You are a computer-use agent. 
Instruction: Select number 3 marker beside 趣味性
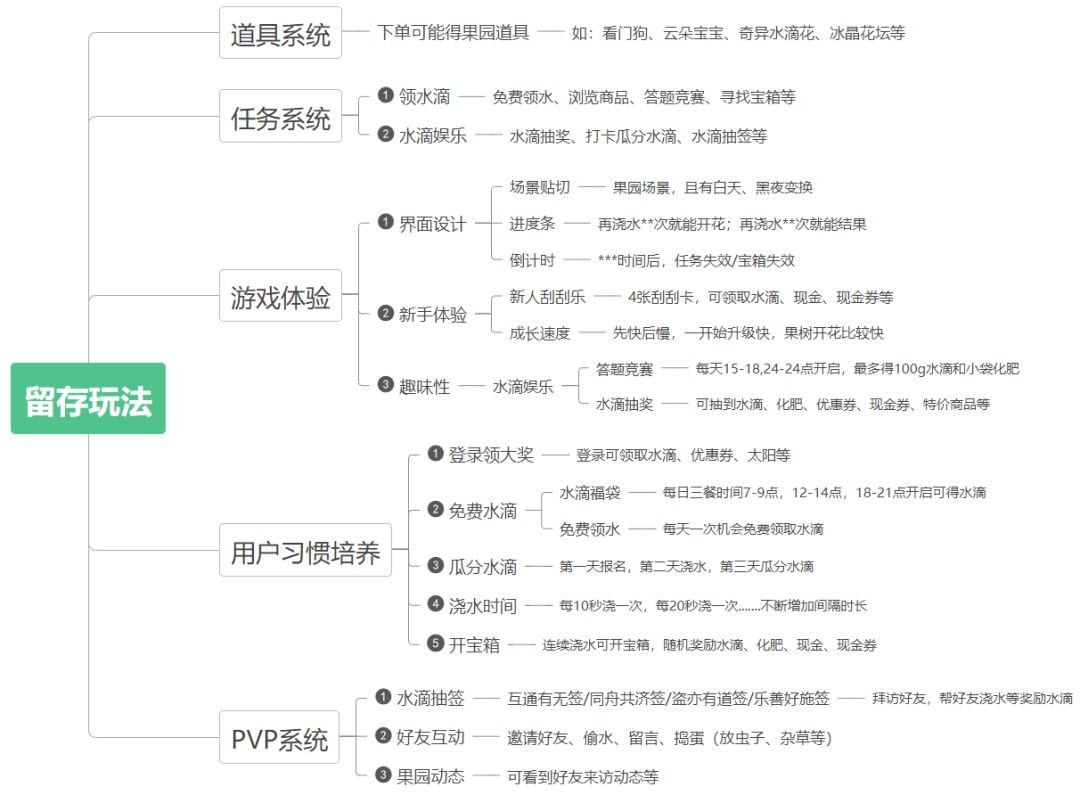[385, 385]
